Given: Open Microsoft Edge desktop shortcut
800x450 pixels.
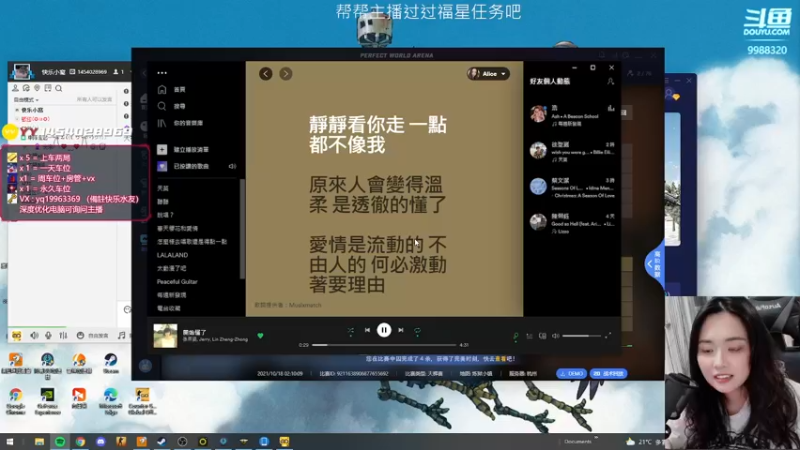Looking at the screenshot, I should (x=110, y=402).
